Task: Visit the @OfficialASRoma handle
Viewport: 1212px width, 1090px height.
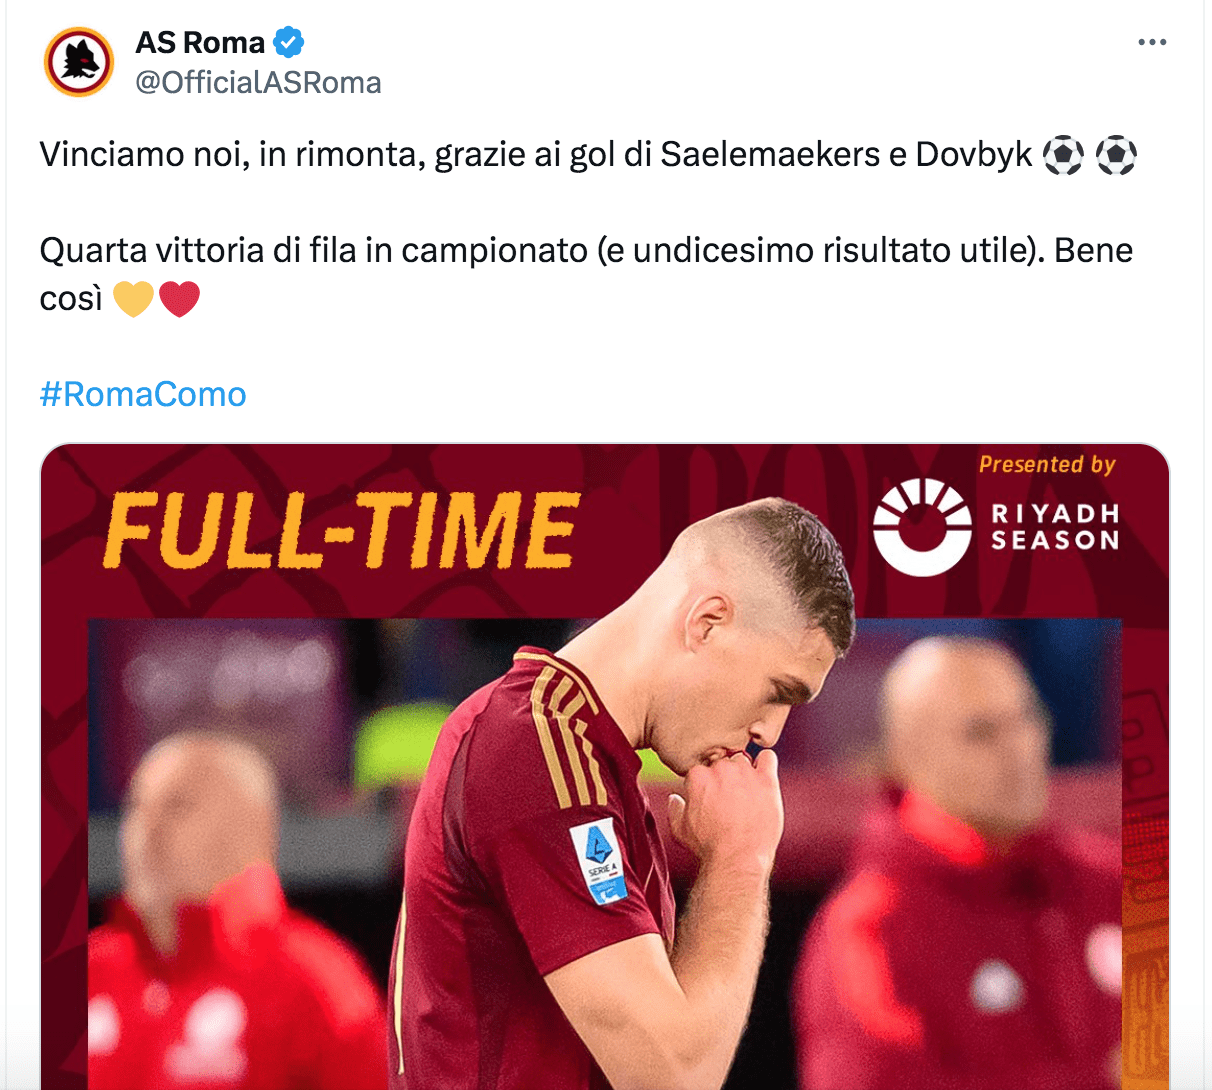Action: (258, 83)
